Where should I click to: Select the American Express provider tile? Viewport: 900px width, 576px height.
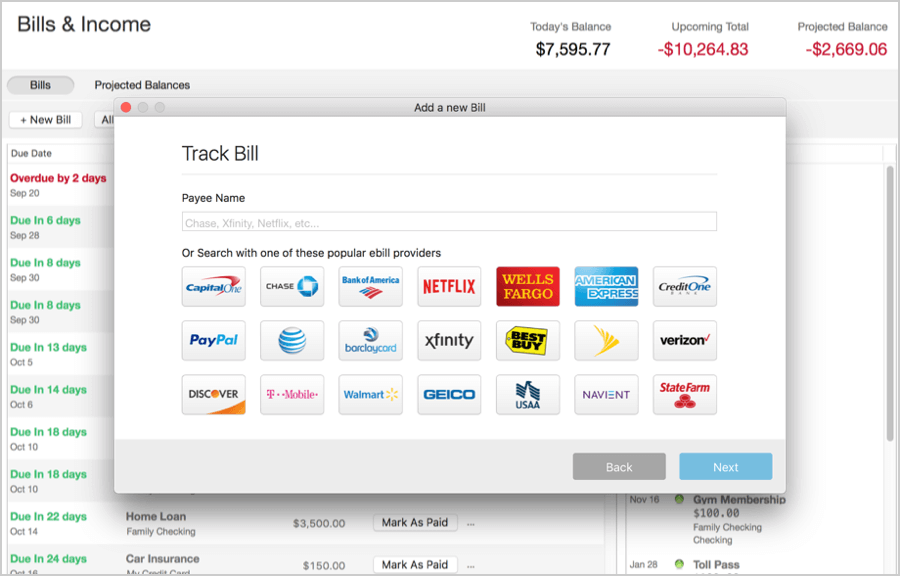[x=606, y=286]
